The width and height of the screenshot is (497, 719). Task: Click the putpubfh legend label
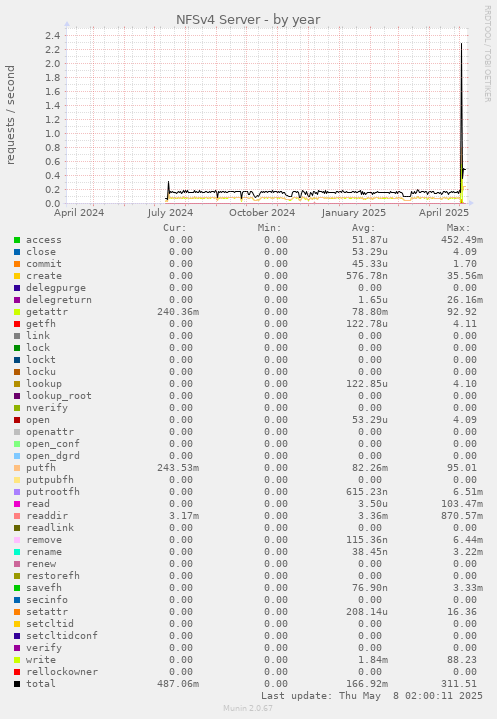coord(50,480)
